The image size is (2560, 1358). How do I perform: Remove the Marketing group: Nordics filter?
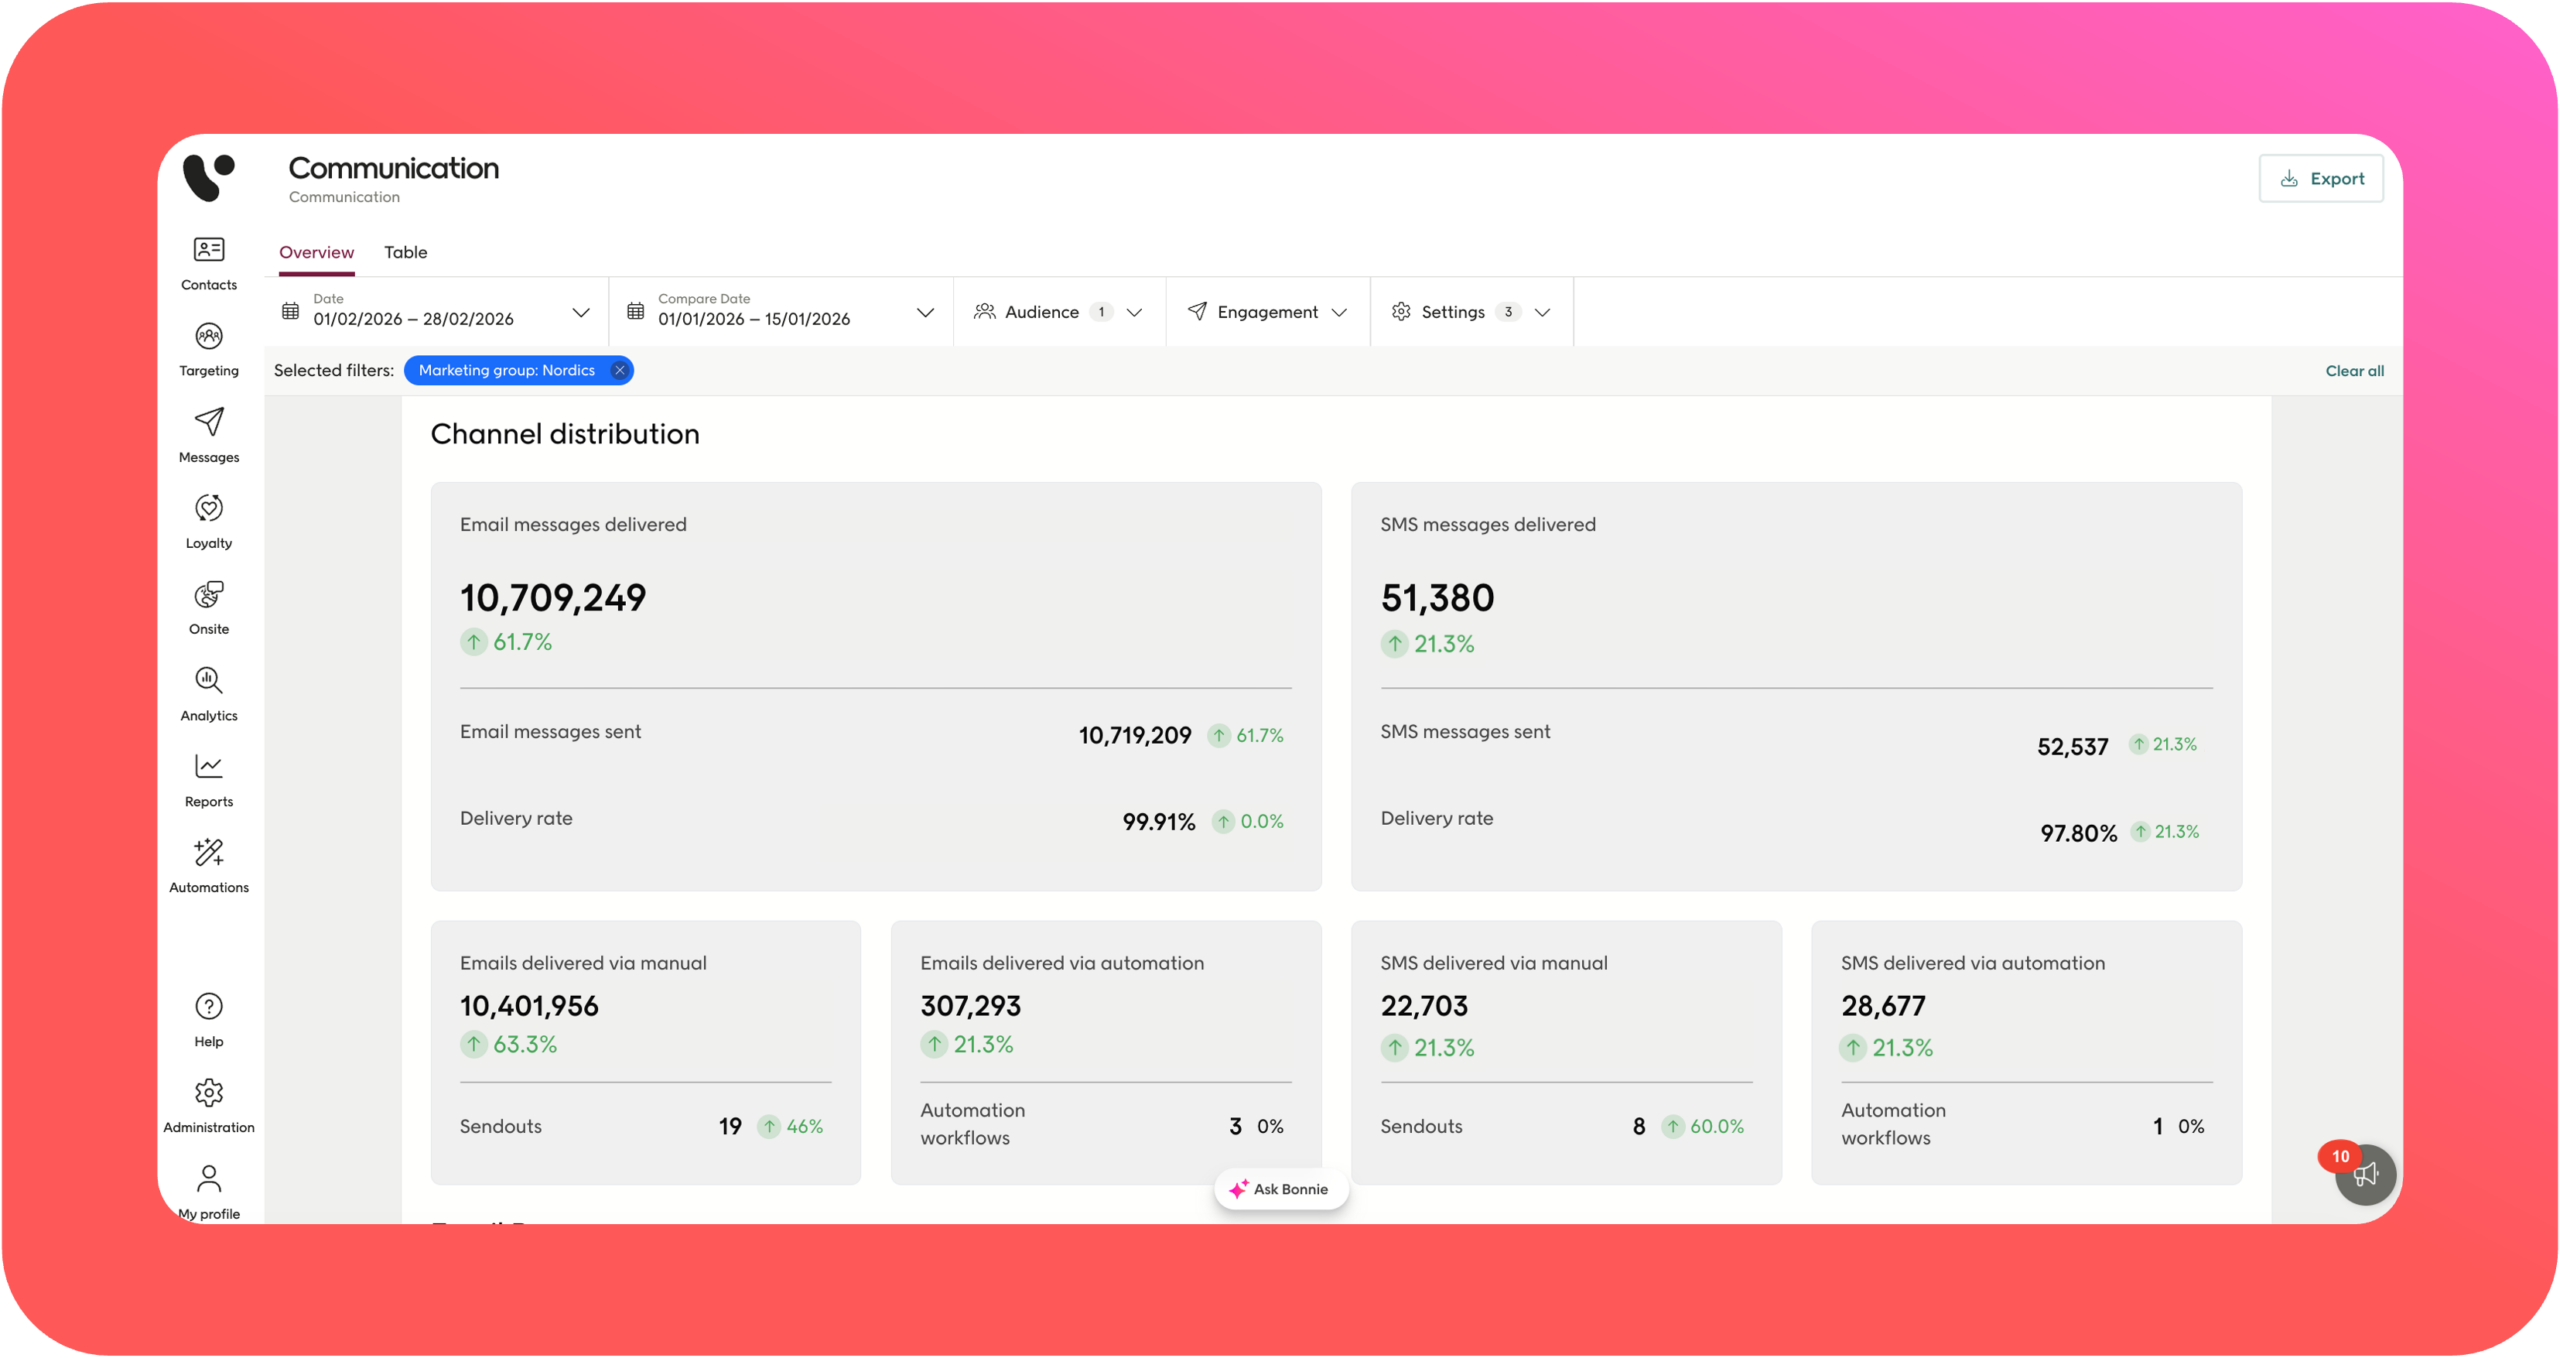pyautogui.click(x=620, y=370)
